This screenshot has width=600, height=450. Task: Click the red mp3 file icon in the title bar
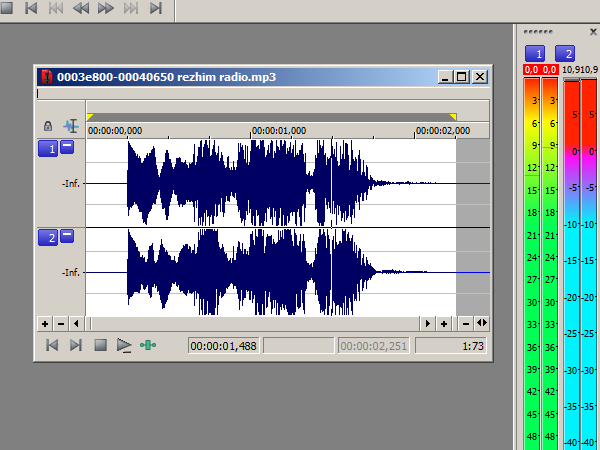[x=47, y=77]
